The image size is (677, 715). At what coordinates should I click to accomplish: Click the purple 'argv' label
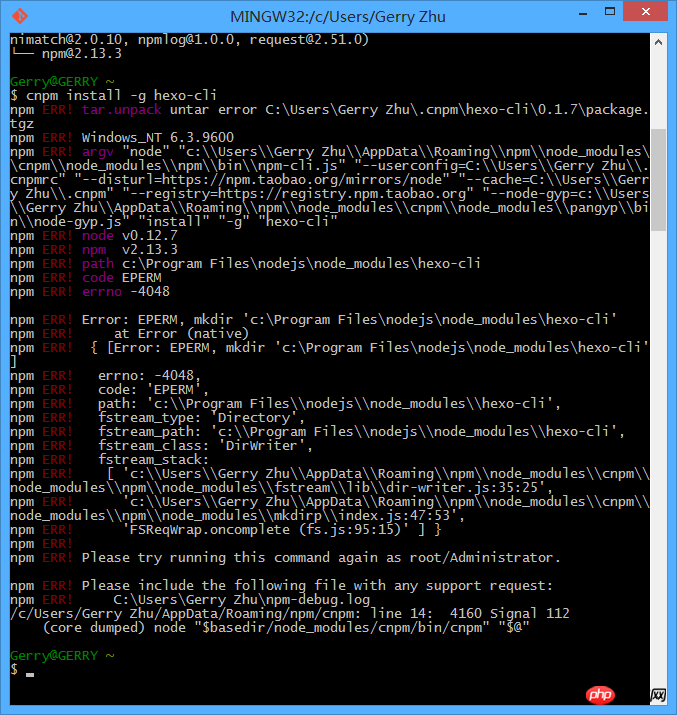pyautogui.click(x=98, y=152)
